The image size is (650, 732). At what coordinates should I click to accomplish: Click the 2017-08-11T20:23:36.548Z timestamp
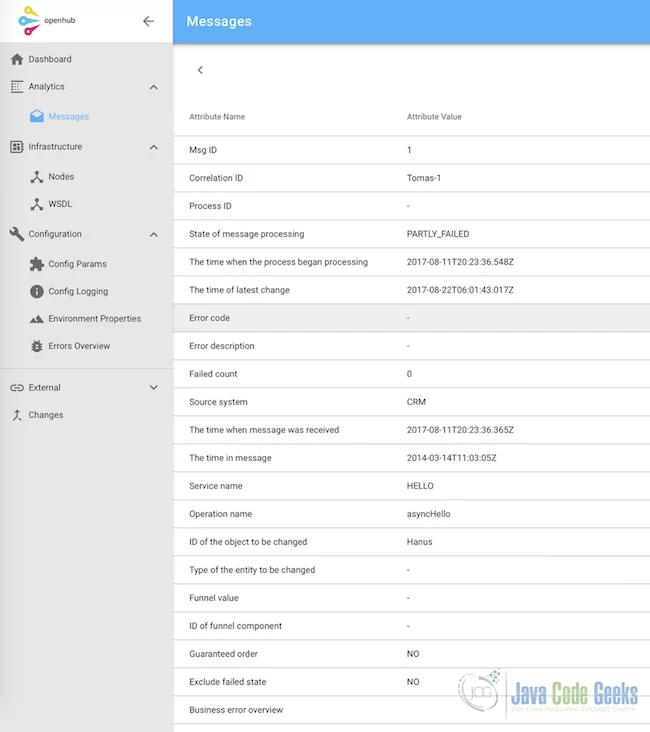460,262
